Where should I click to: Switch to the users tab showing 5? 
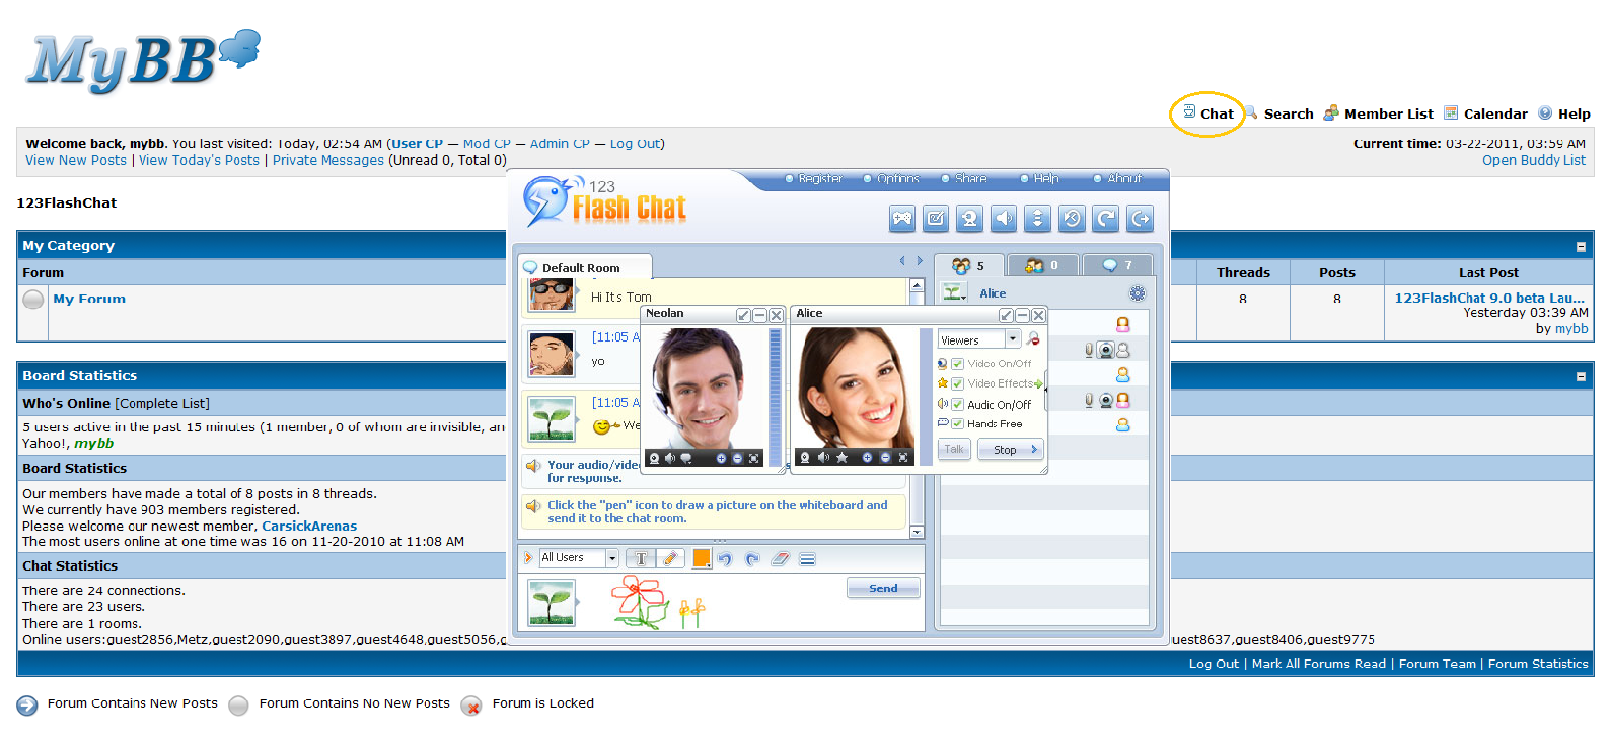(x=969, y=265)
